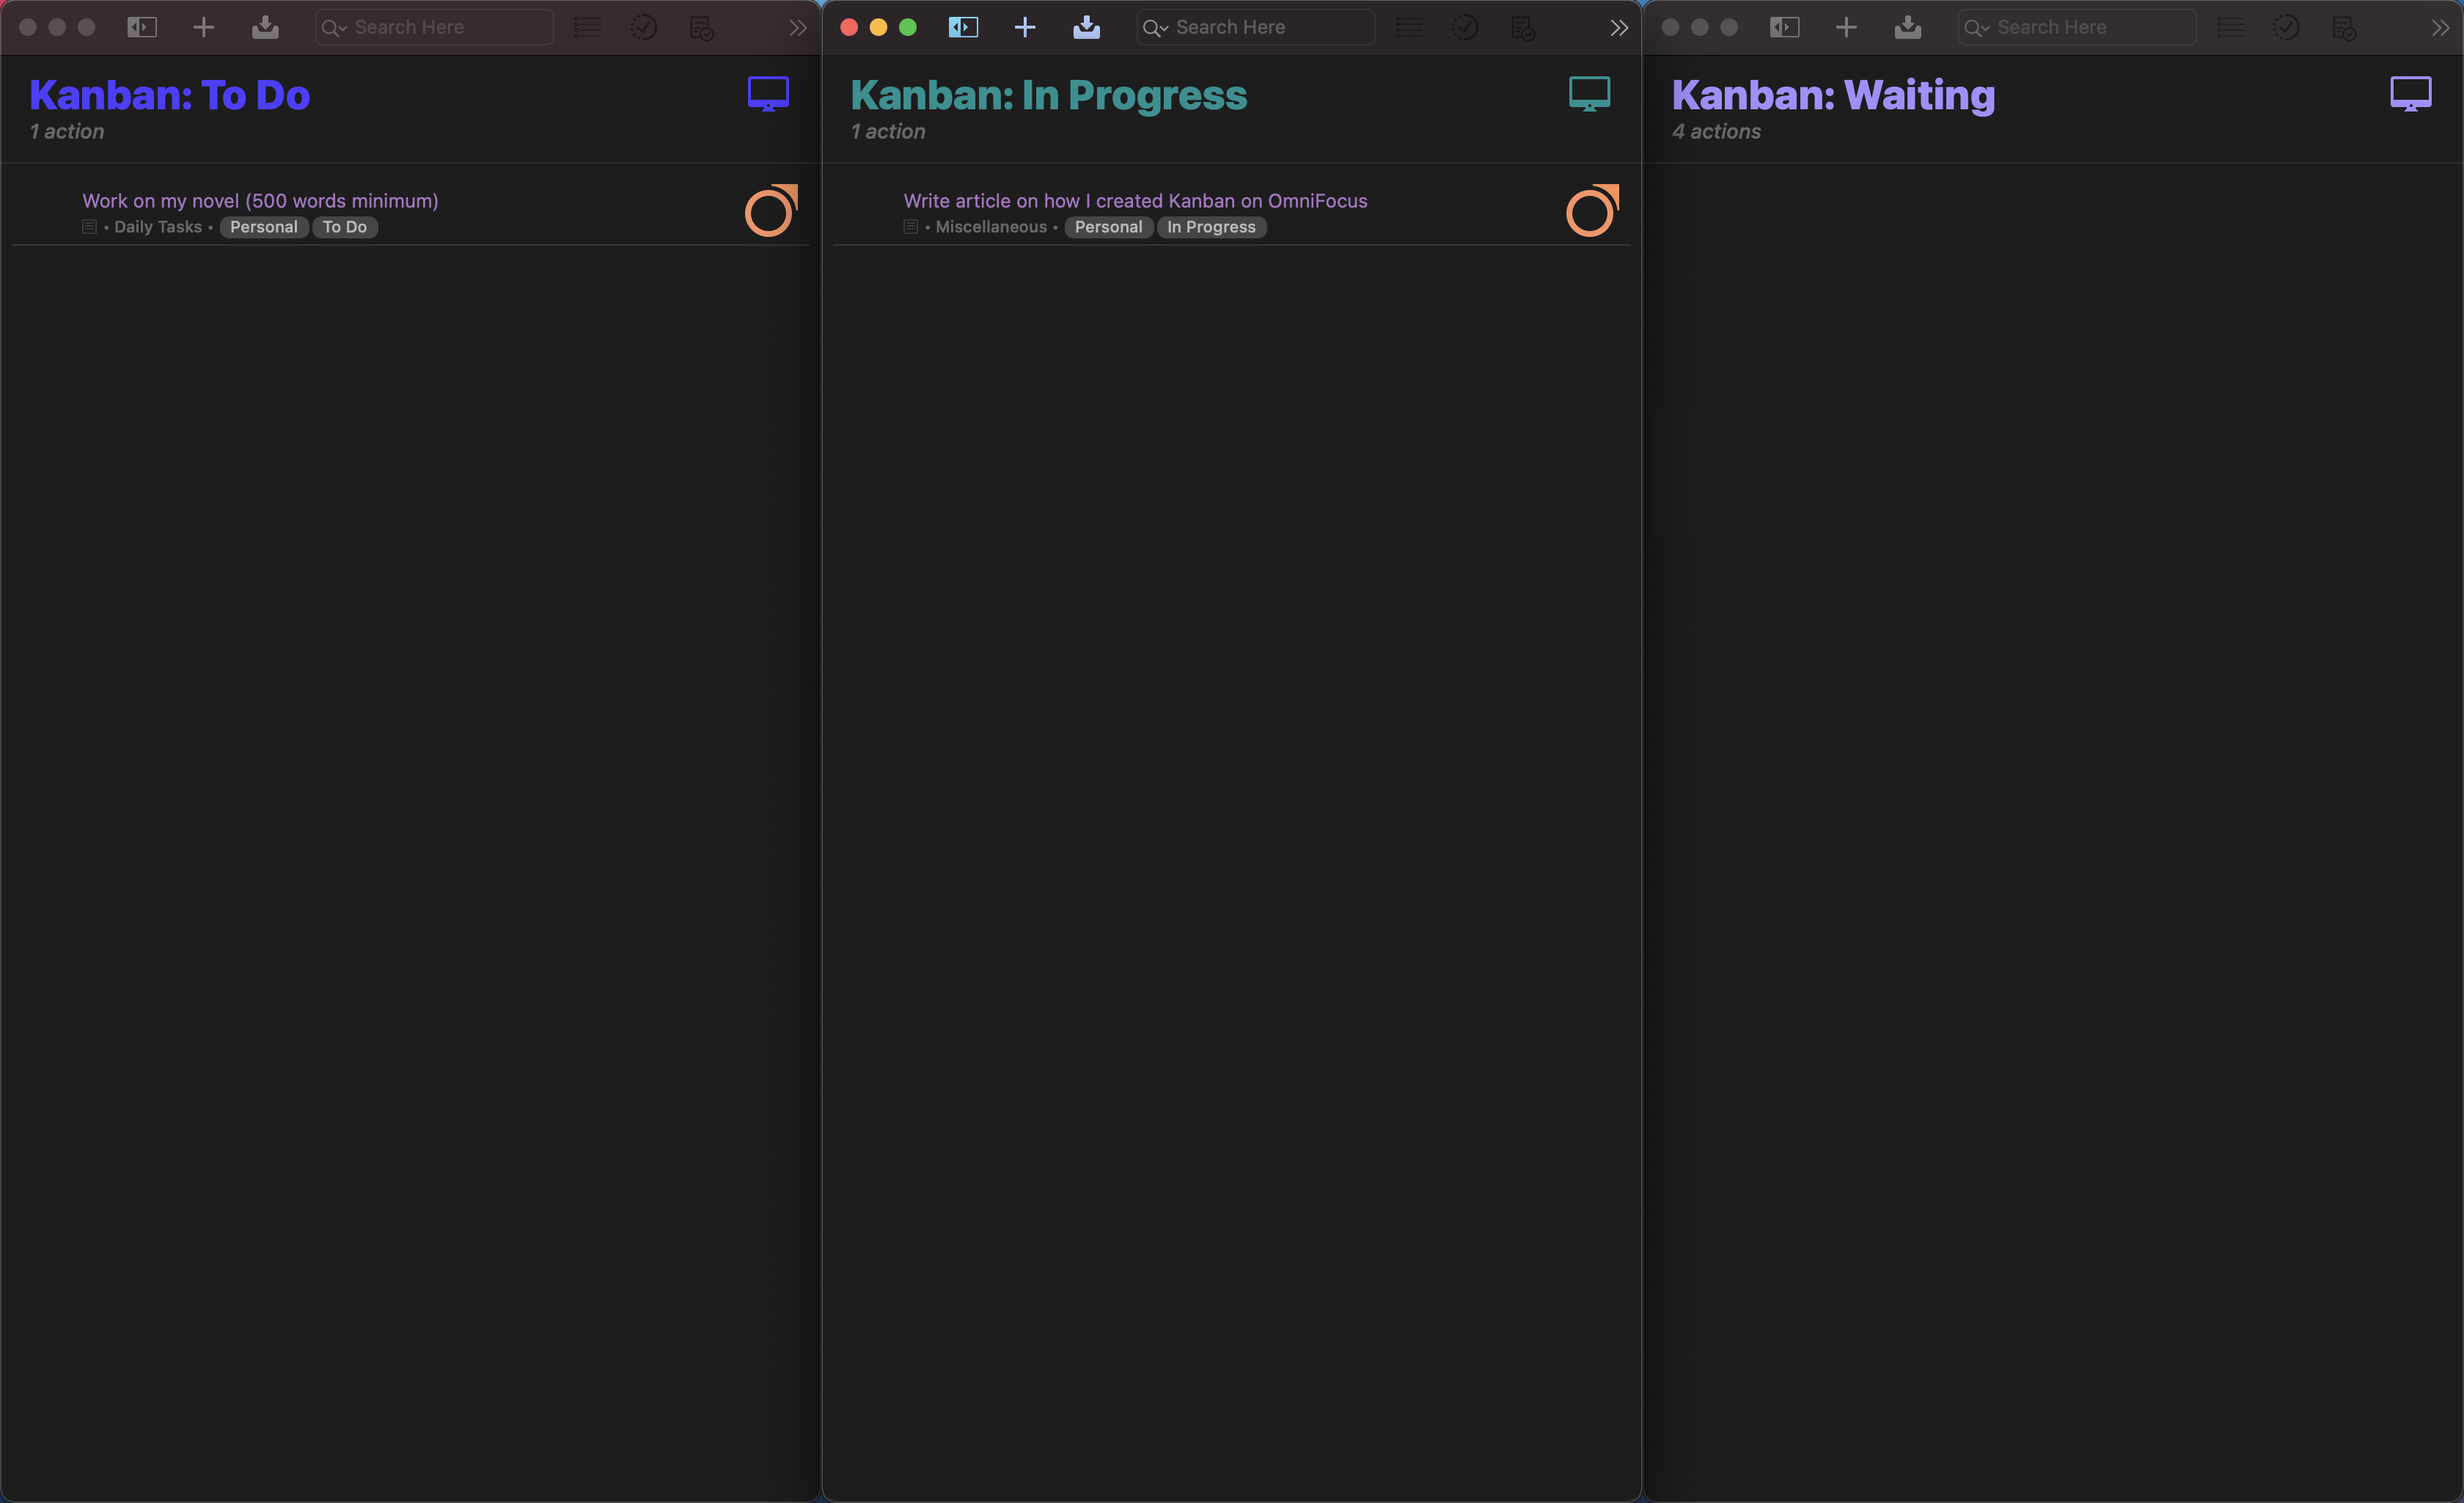
Task: Add a new action in the In Progress window
Action: pyautogui.click(x=1025, y=27)
